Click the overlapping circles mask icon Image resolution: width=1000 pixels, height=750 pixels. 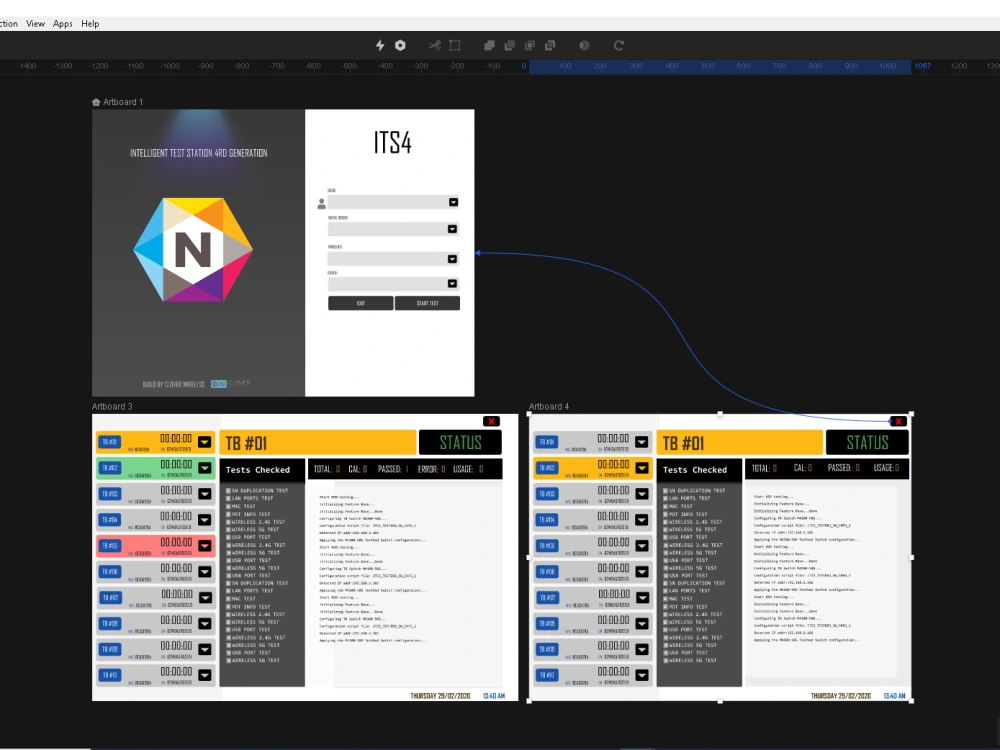[x=584, y=45]
